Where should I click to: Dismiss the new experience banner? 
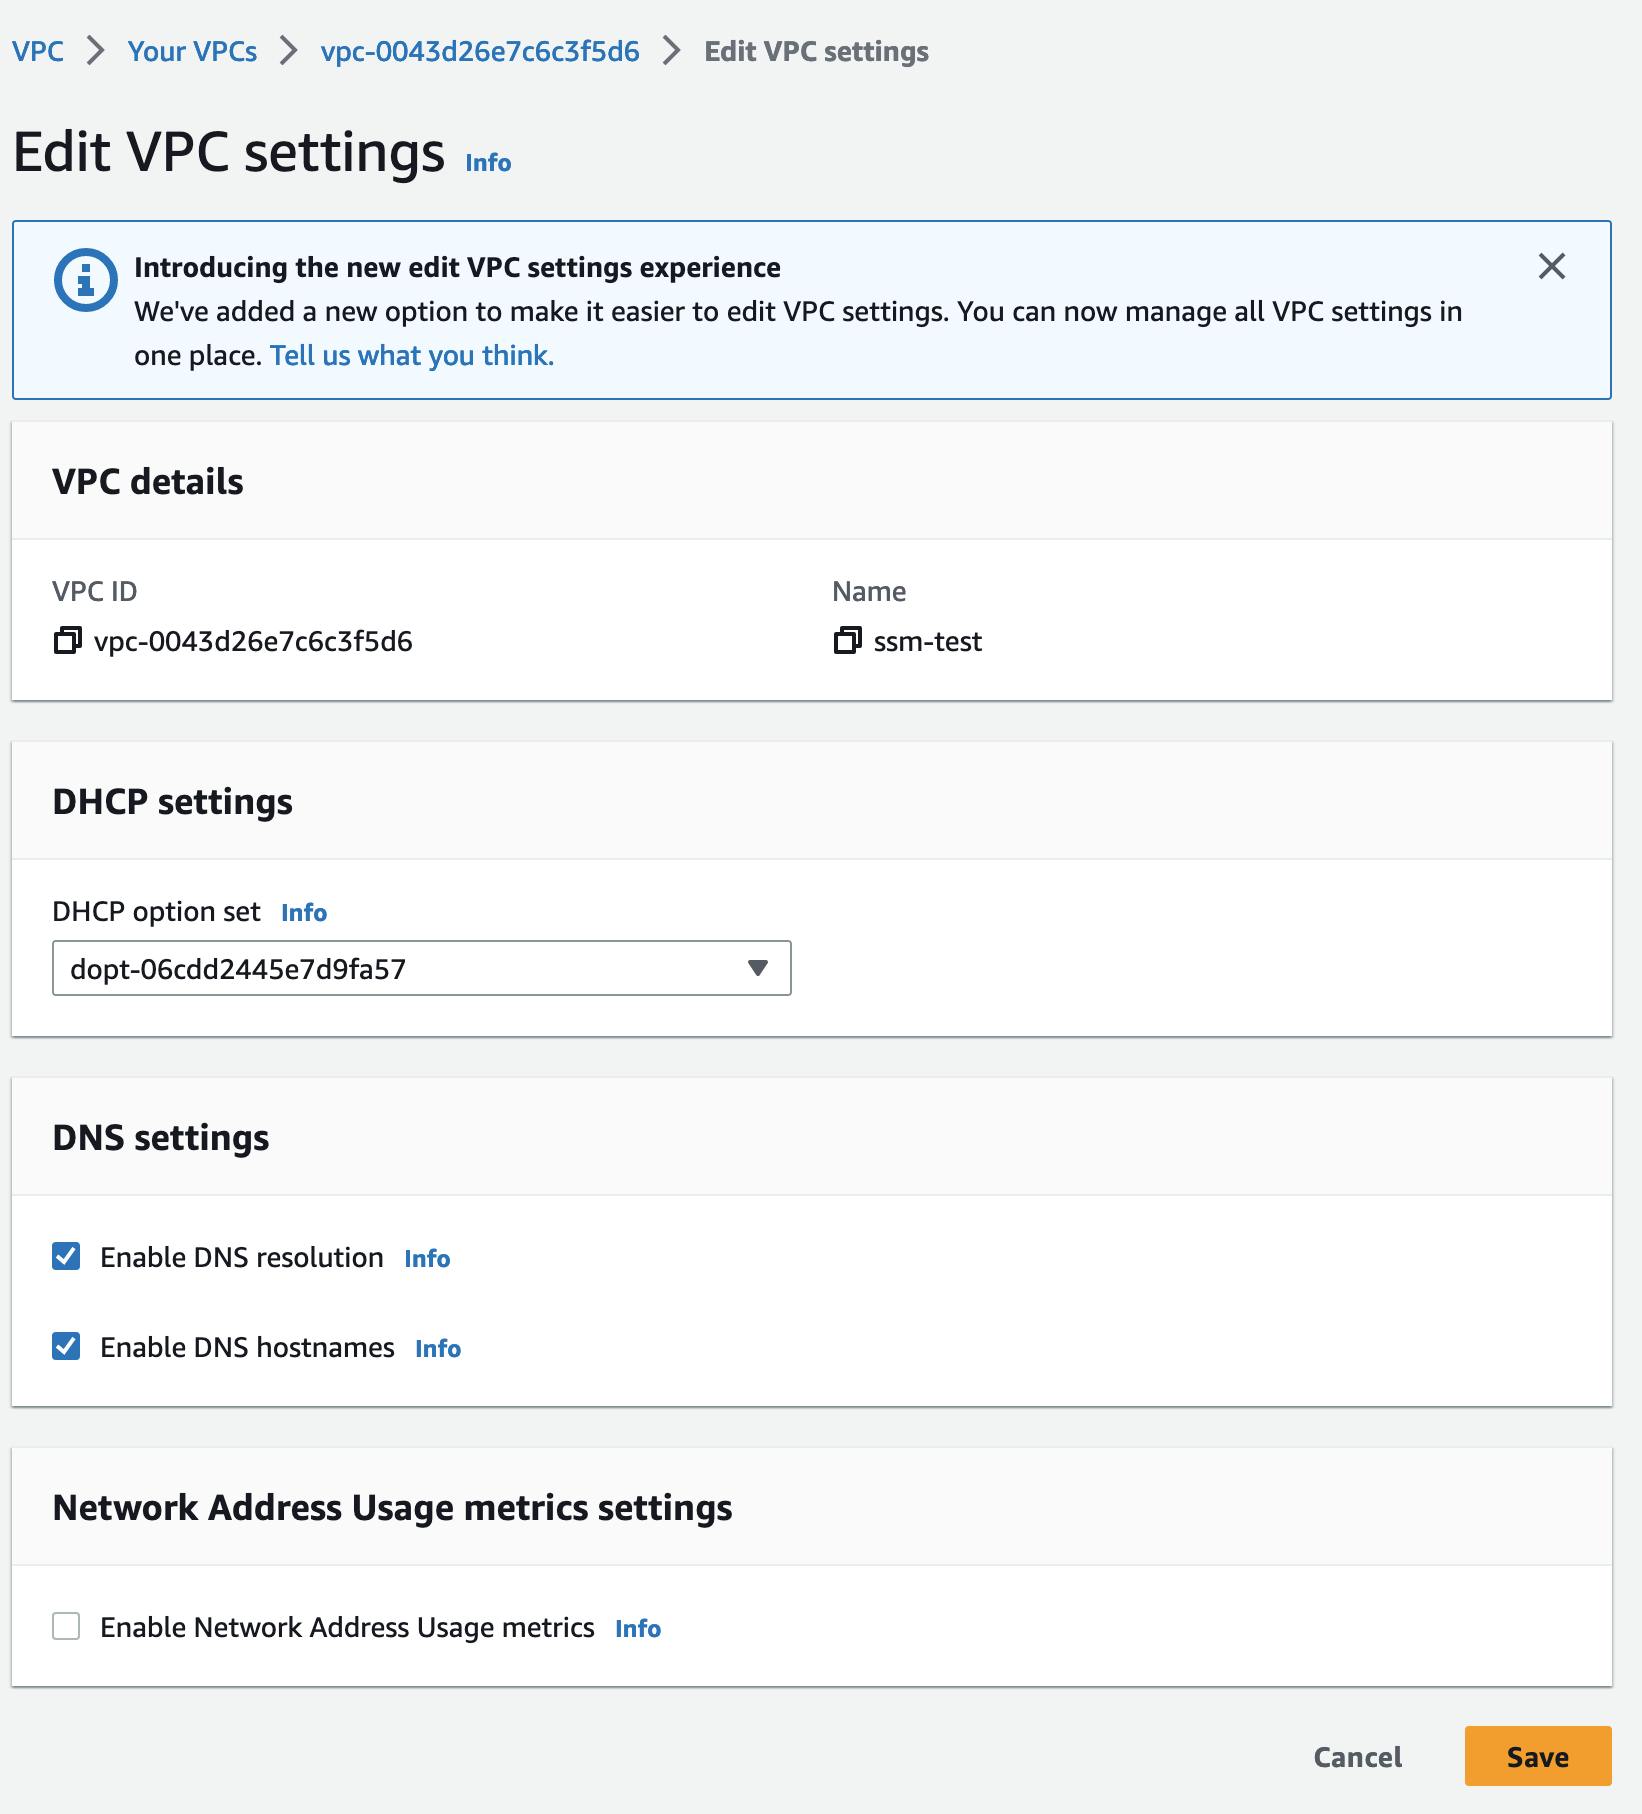click(1551, 266)
